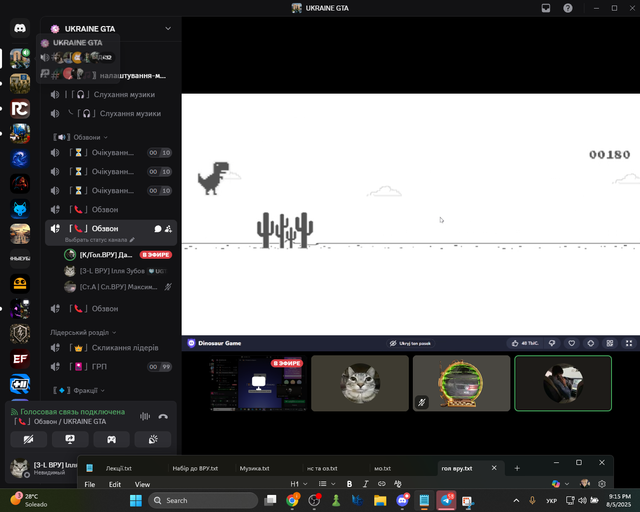Select the cat avatar participant tile
Image resolution: width=640 pixels, height=512 pixels.
360,383
